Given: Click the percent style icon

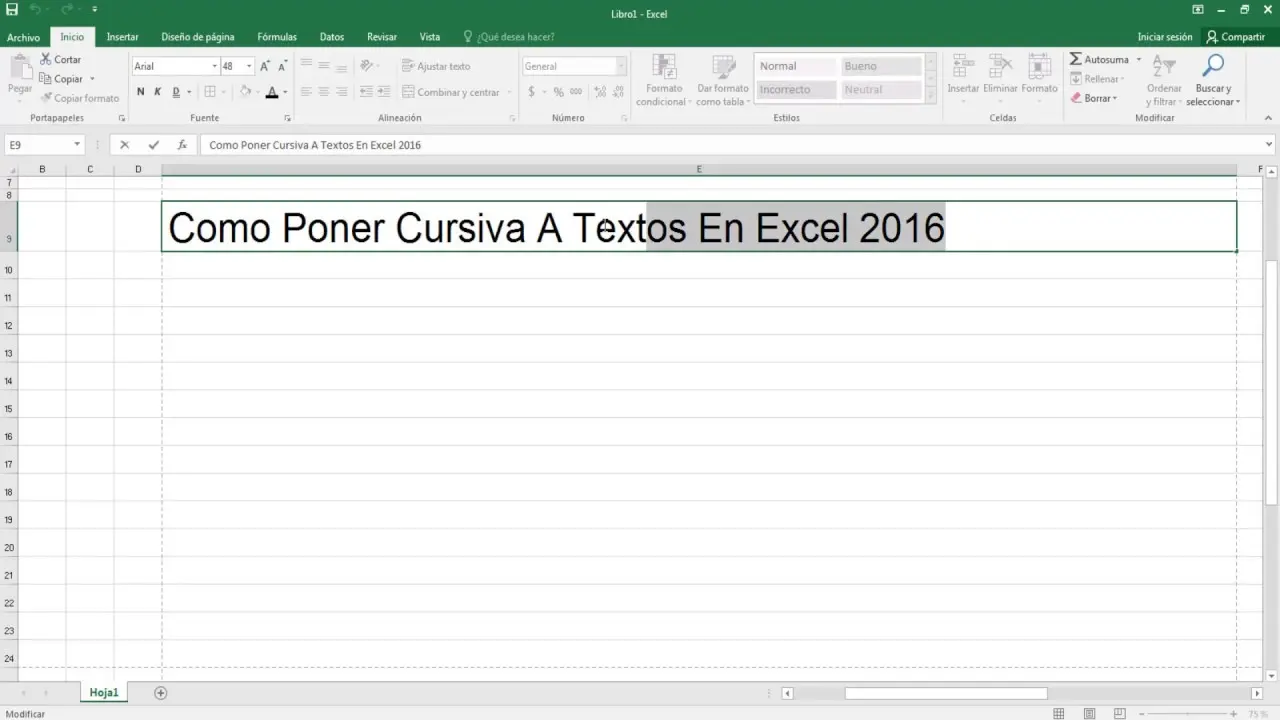Looking at the screenshot, I should point(558,91).
